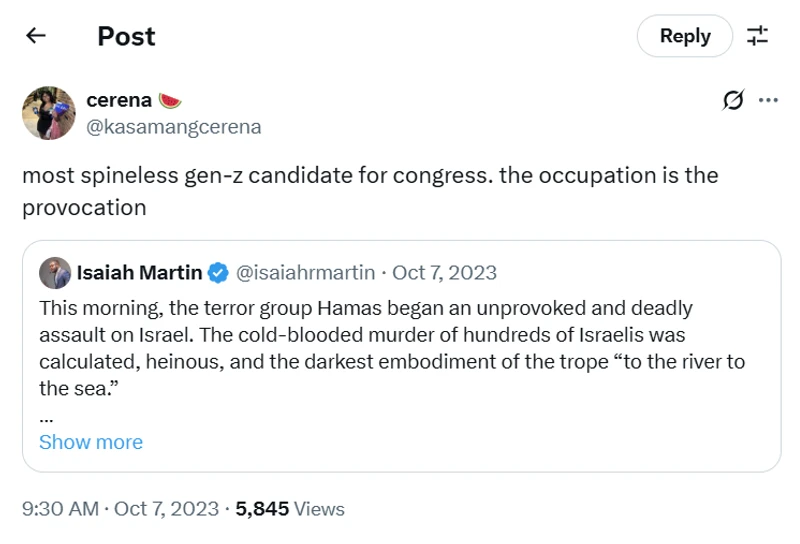
Task: Open cerena's profile picture
Action: point(49,113)
